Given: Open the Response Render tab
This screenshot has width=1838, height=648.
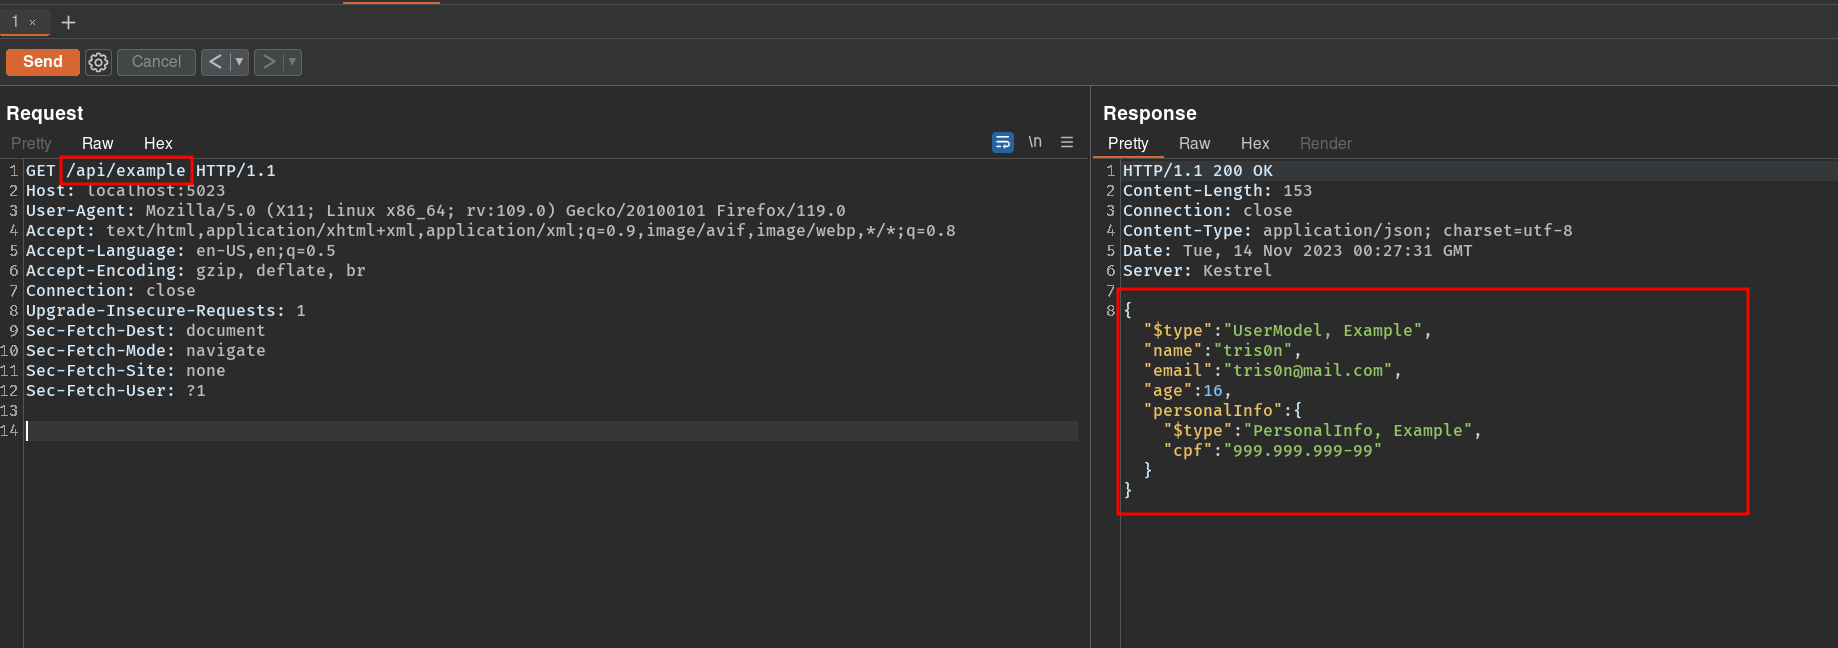Looking at the screenshot, I should [1325, 144].
